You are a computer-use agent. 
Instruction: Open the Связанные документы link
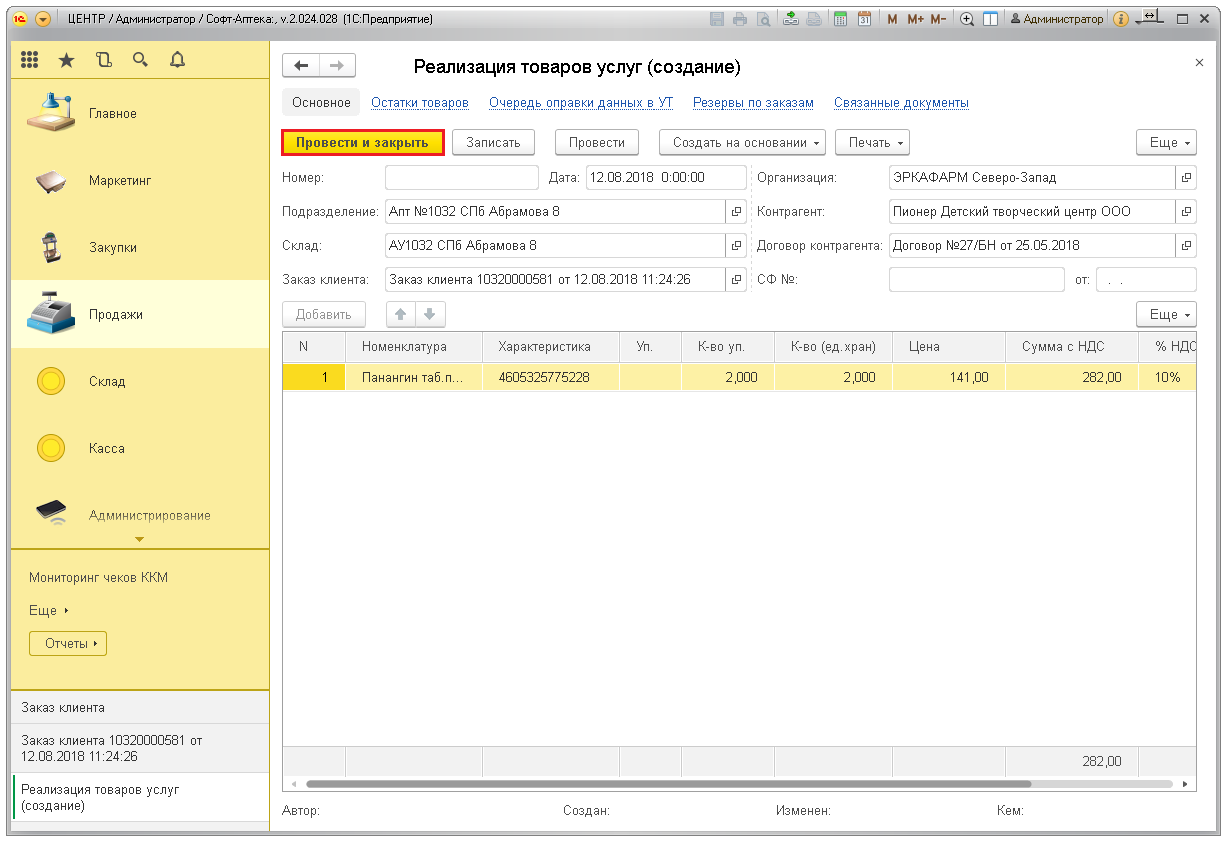[x=900, y=103]
